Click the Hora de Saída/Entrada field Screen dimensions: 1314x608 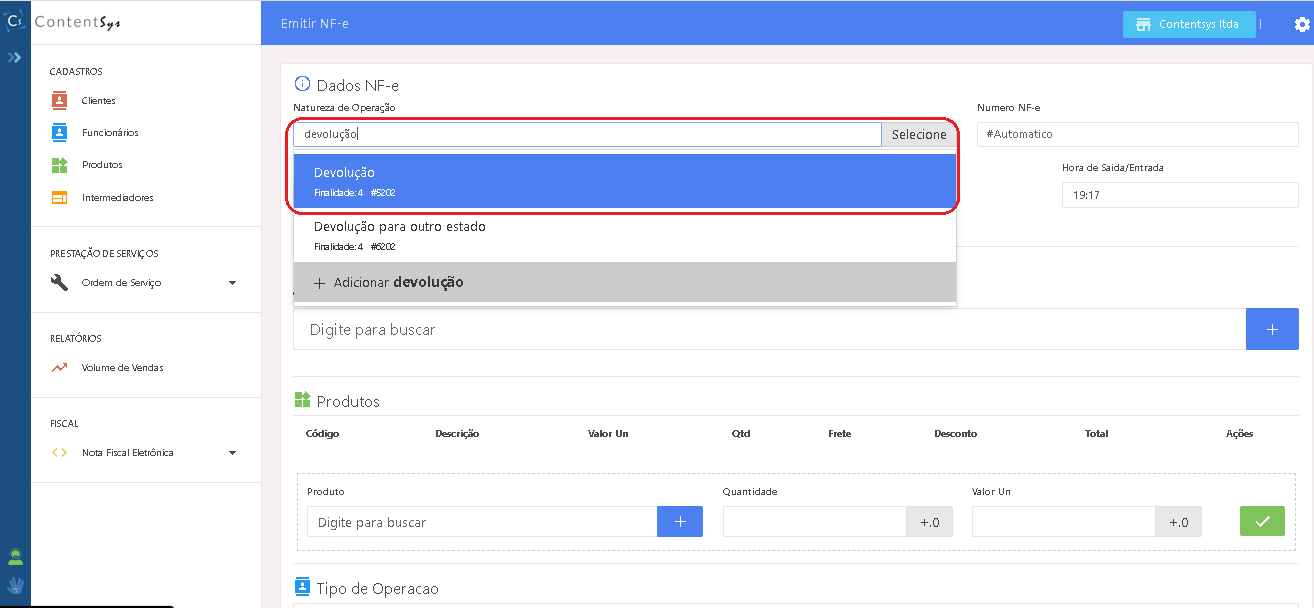point(1179,196)
